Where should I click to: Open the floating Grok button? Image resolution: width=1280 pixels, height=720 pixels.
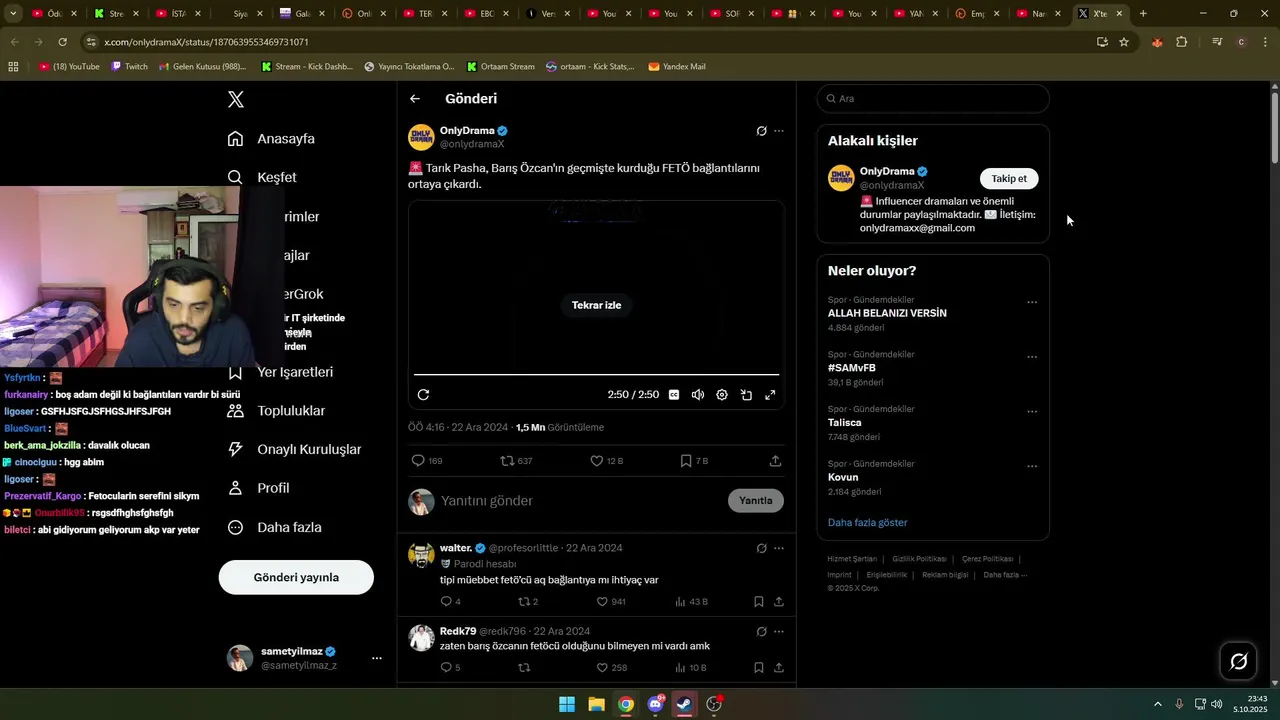click(1238, 661)
